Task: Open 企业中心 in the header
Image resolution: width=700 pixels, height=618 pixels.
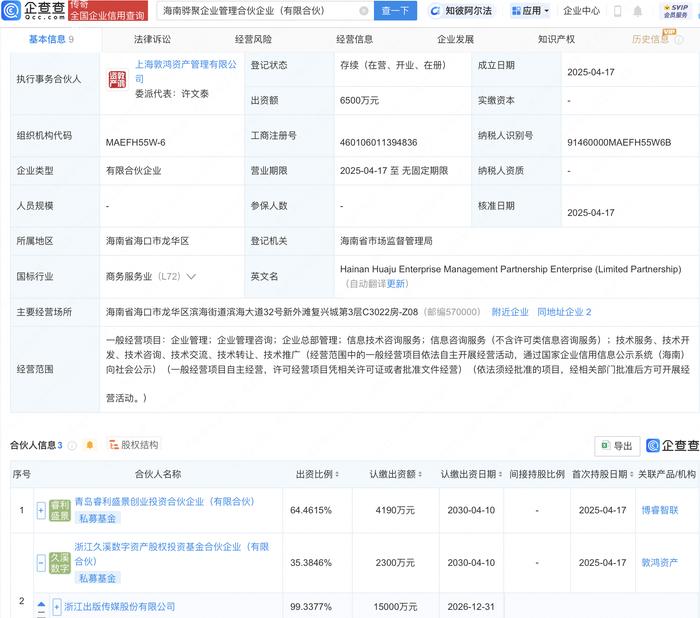Action: [x=581, y=11]
